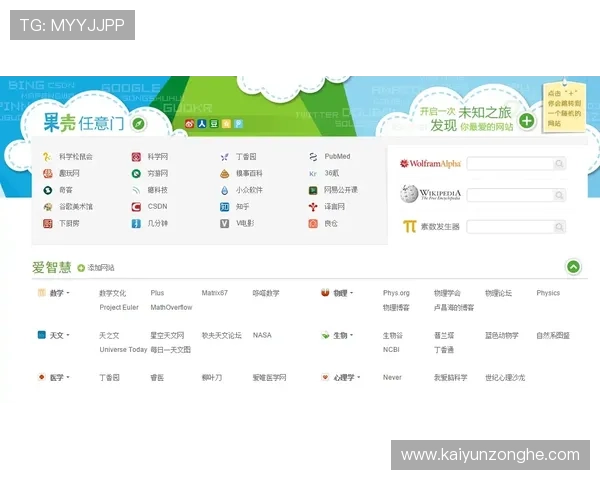Open the CSDN red C icon
The width and height of the screenshot is (600, 480).
(x=136, y=207)
